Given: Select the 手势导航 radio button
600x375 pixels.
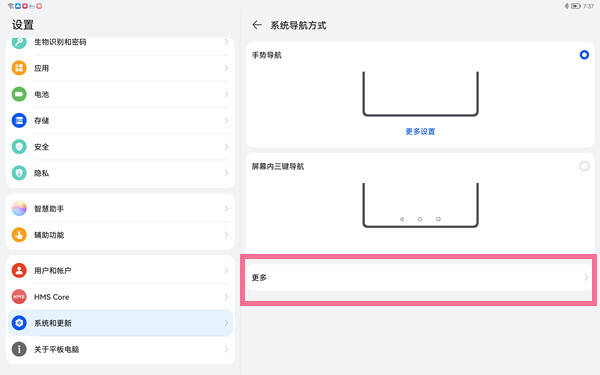Looking at the screenshot, I should click(584, 55).
